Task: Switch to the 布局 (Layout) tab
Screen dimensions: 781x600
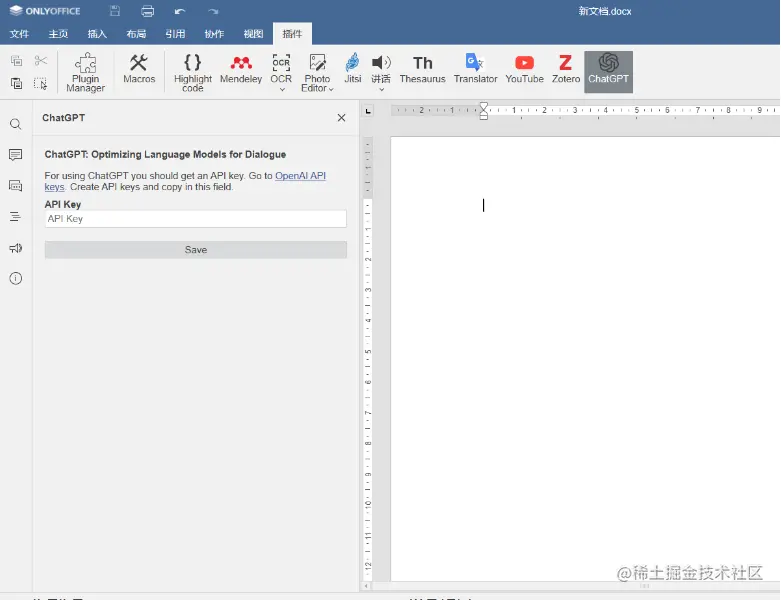Action: [136, 34]
